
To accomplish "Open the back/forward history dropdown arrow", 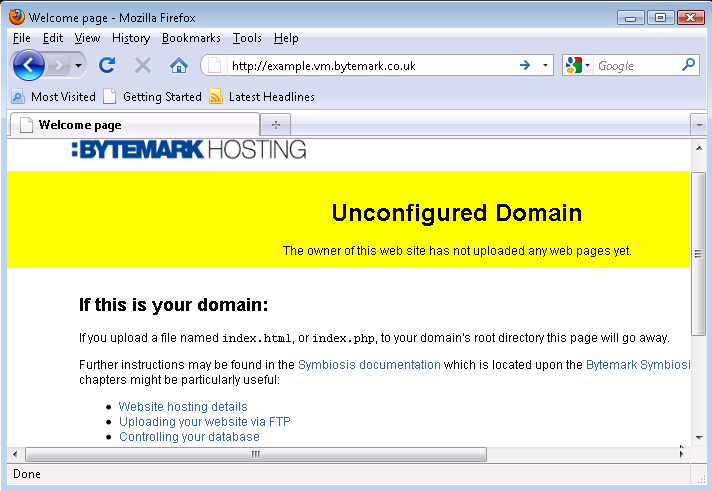I will point(78,66).
